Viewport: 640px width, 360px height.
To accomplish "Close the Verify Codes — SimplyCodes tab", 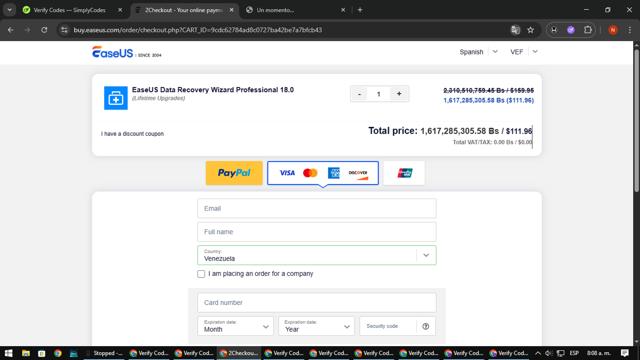I will (x=120, y=10).
